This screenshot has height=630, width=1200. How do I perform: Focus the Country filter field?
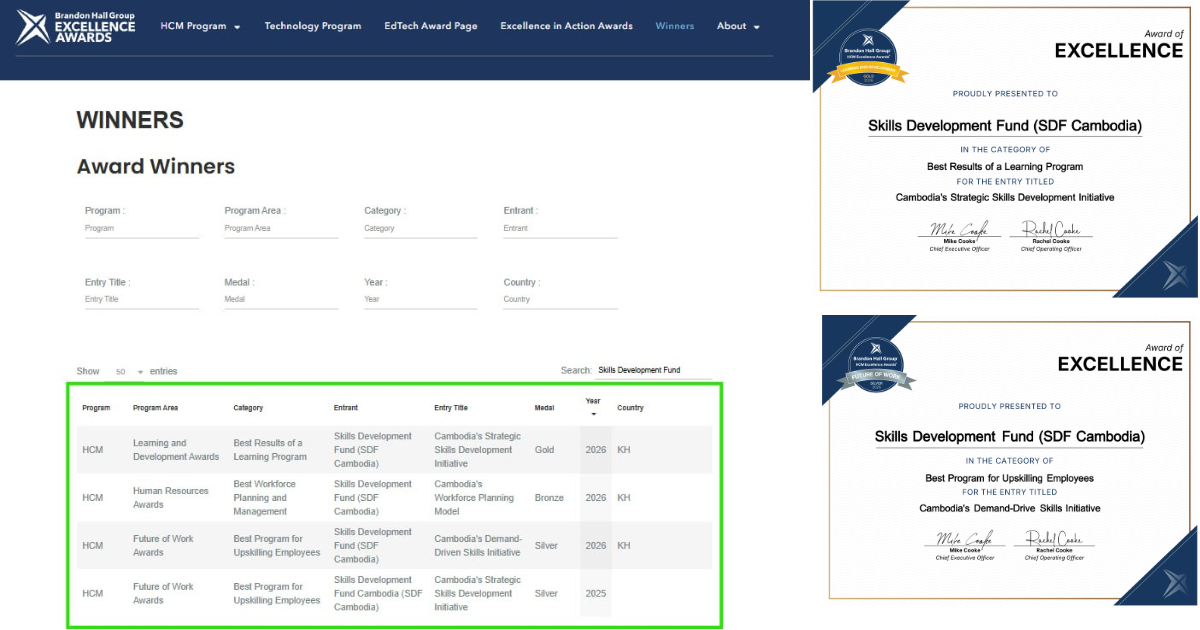point(560,300)
